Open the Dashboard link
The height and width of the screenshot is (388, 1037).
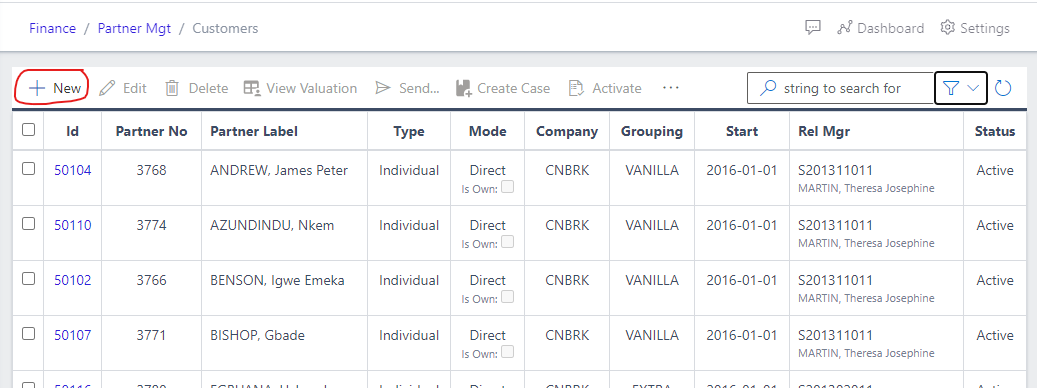pos(880,28)
